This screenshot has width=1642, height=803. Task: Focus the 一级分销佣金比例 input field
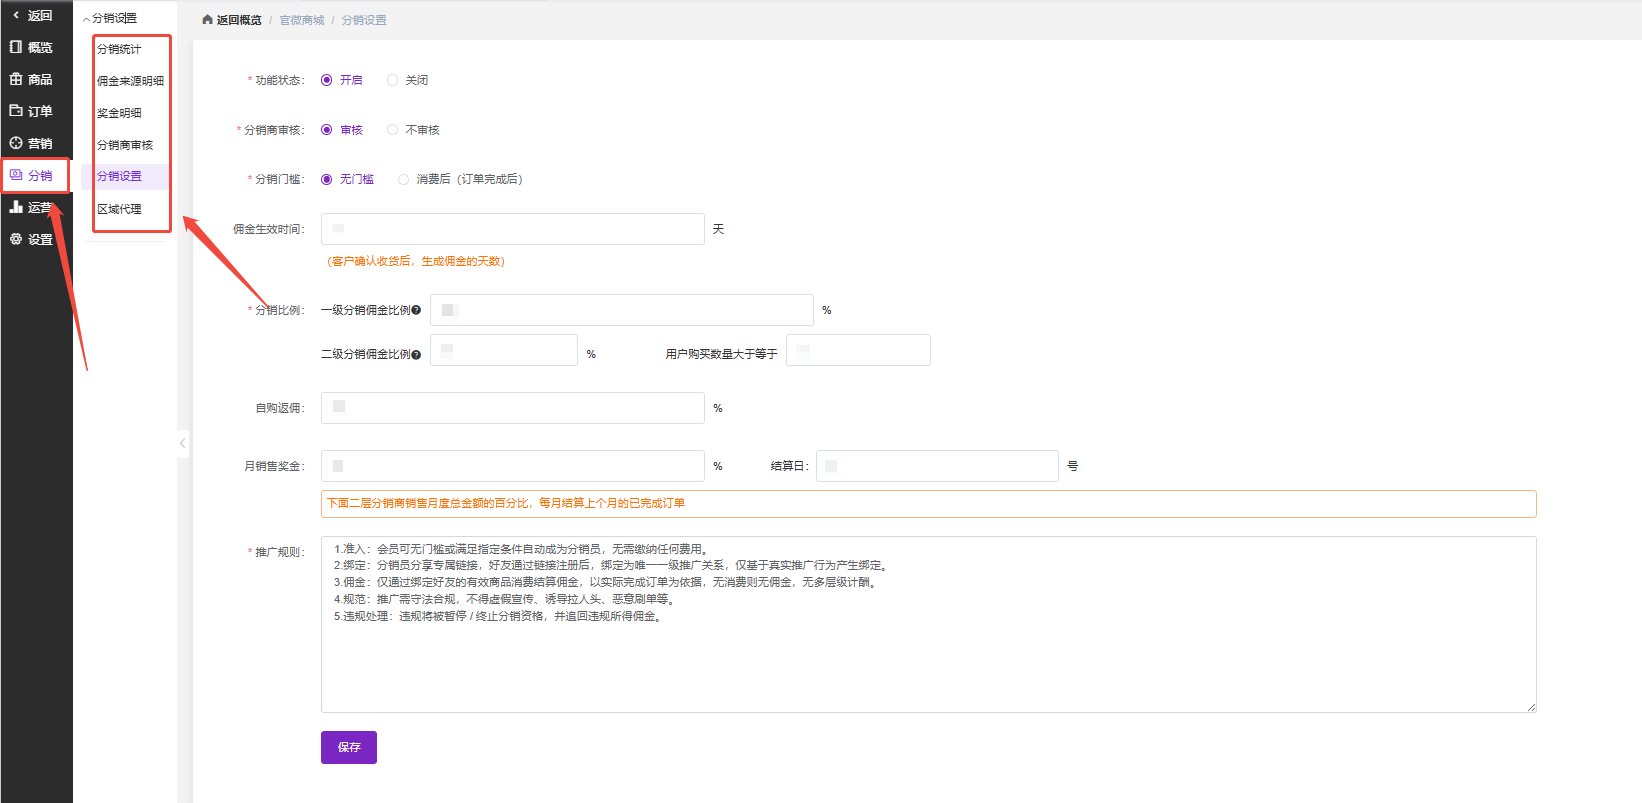point(622,310)
